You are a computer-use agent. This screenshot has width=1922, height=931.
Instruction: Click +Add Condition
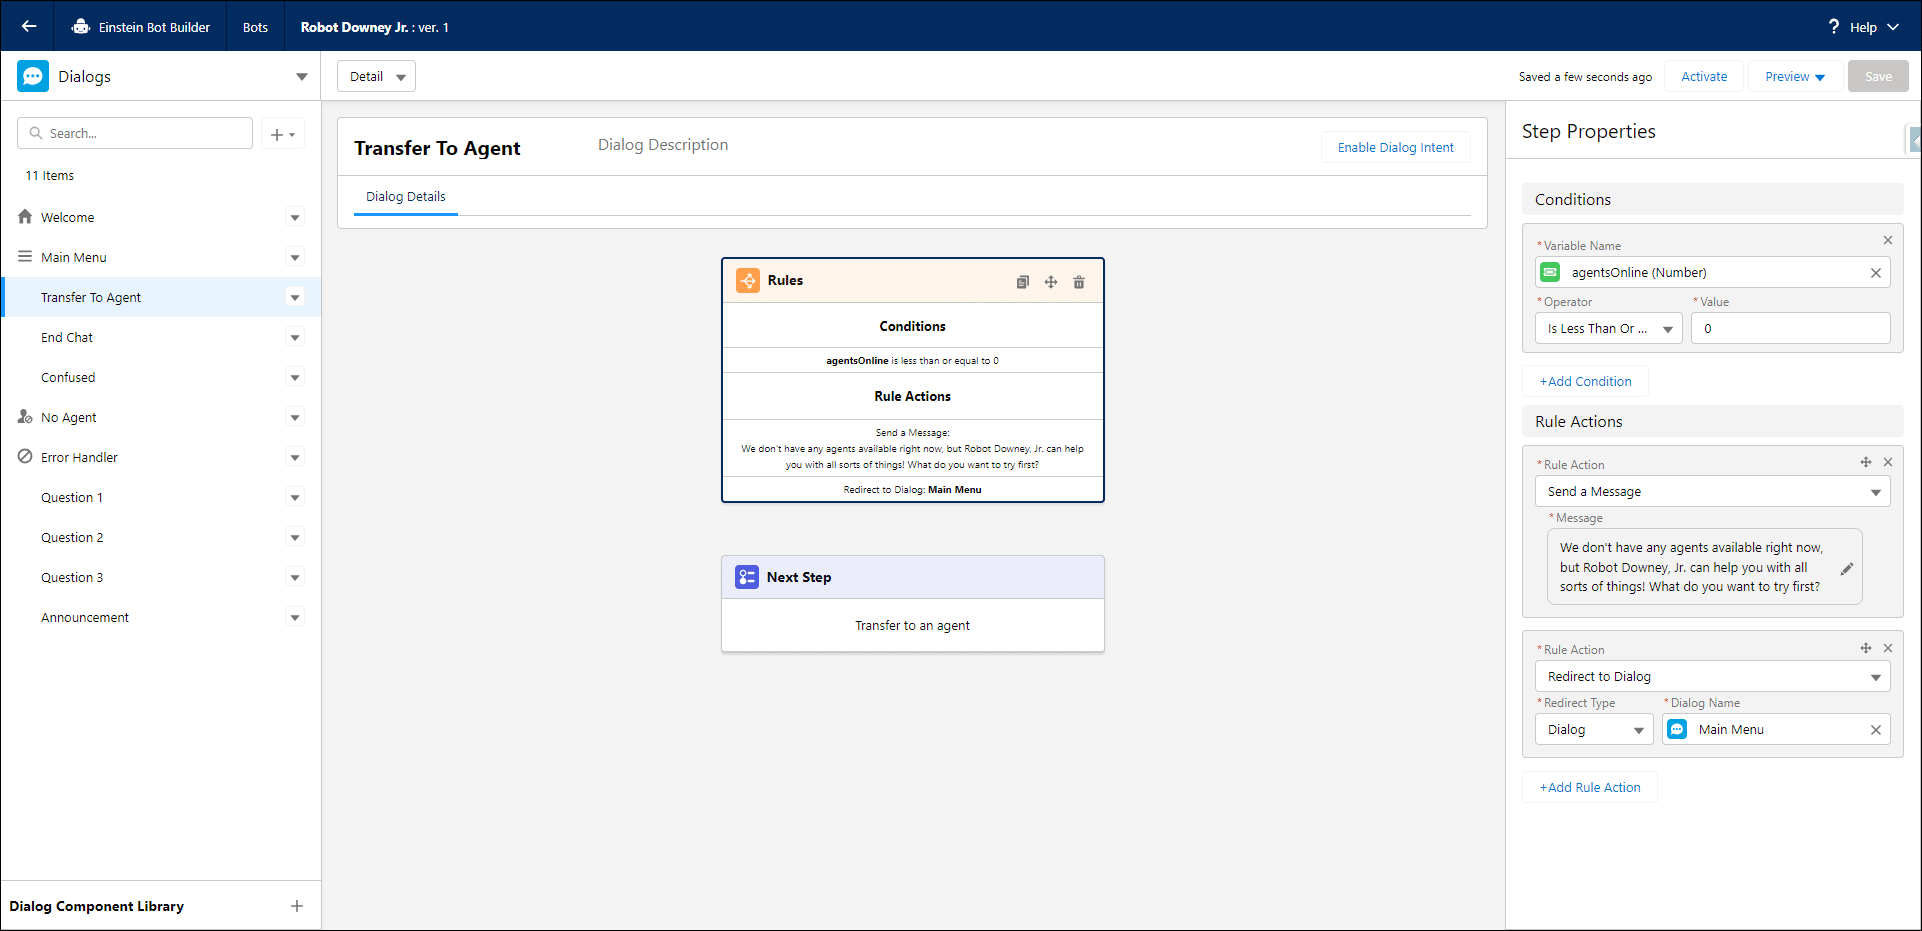coord(1585,381)
